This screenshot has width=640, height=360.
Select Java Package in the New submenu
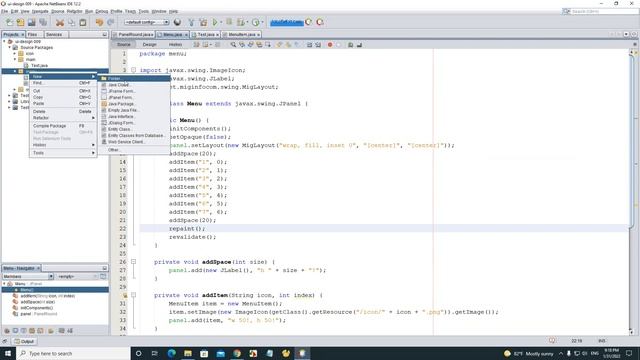[x=134, y=104]
